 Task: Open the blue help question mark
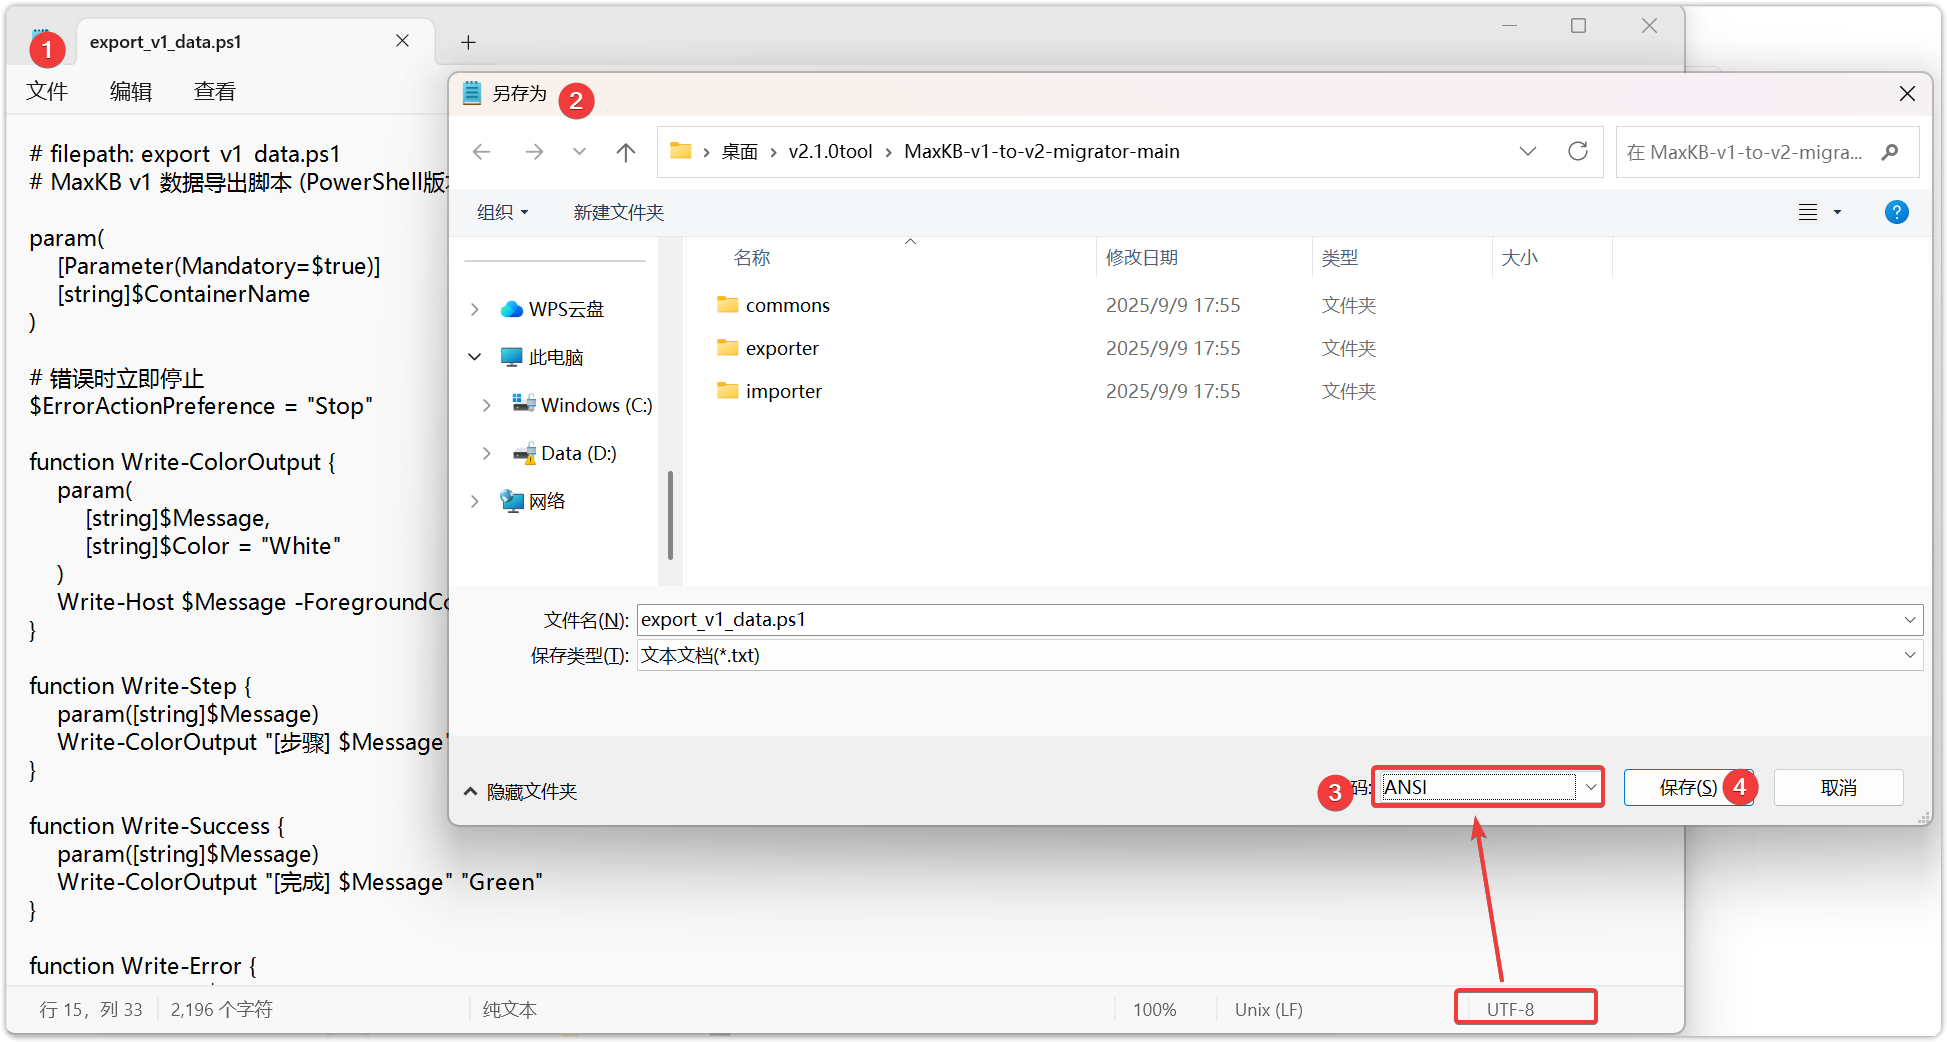[x=1895, y=212]
